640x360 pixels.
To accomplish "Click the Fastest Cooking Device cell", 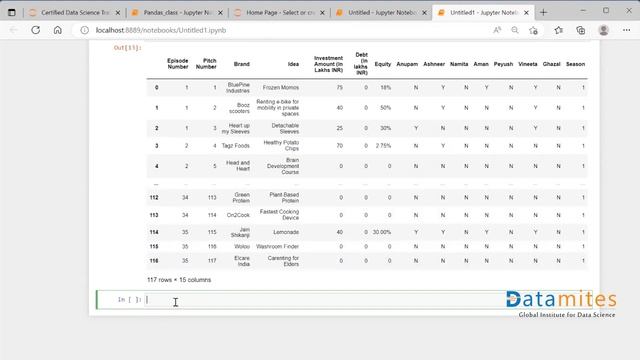I will 279,215.
